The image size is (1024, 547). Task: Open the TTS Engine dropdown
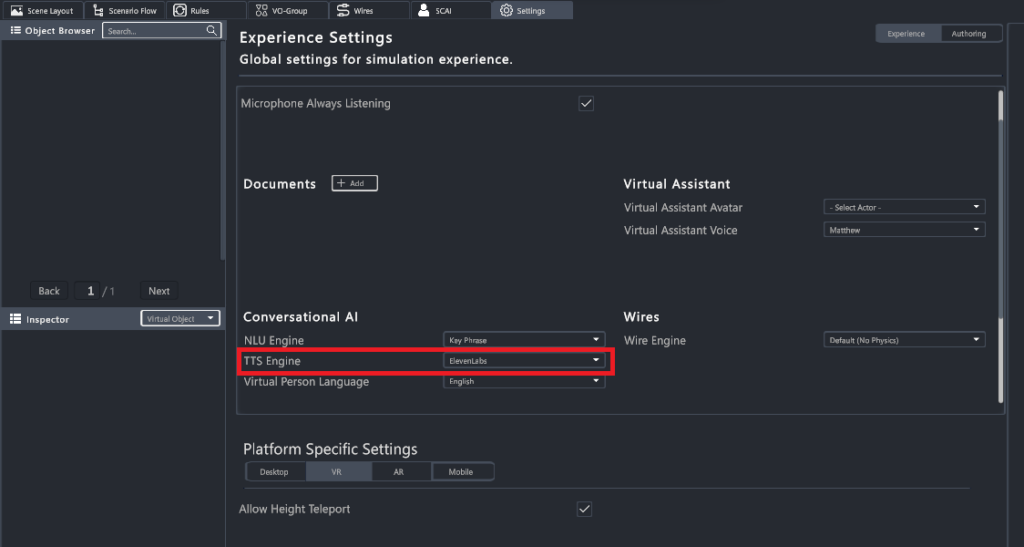524,360
